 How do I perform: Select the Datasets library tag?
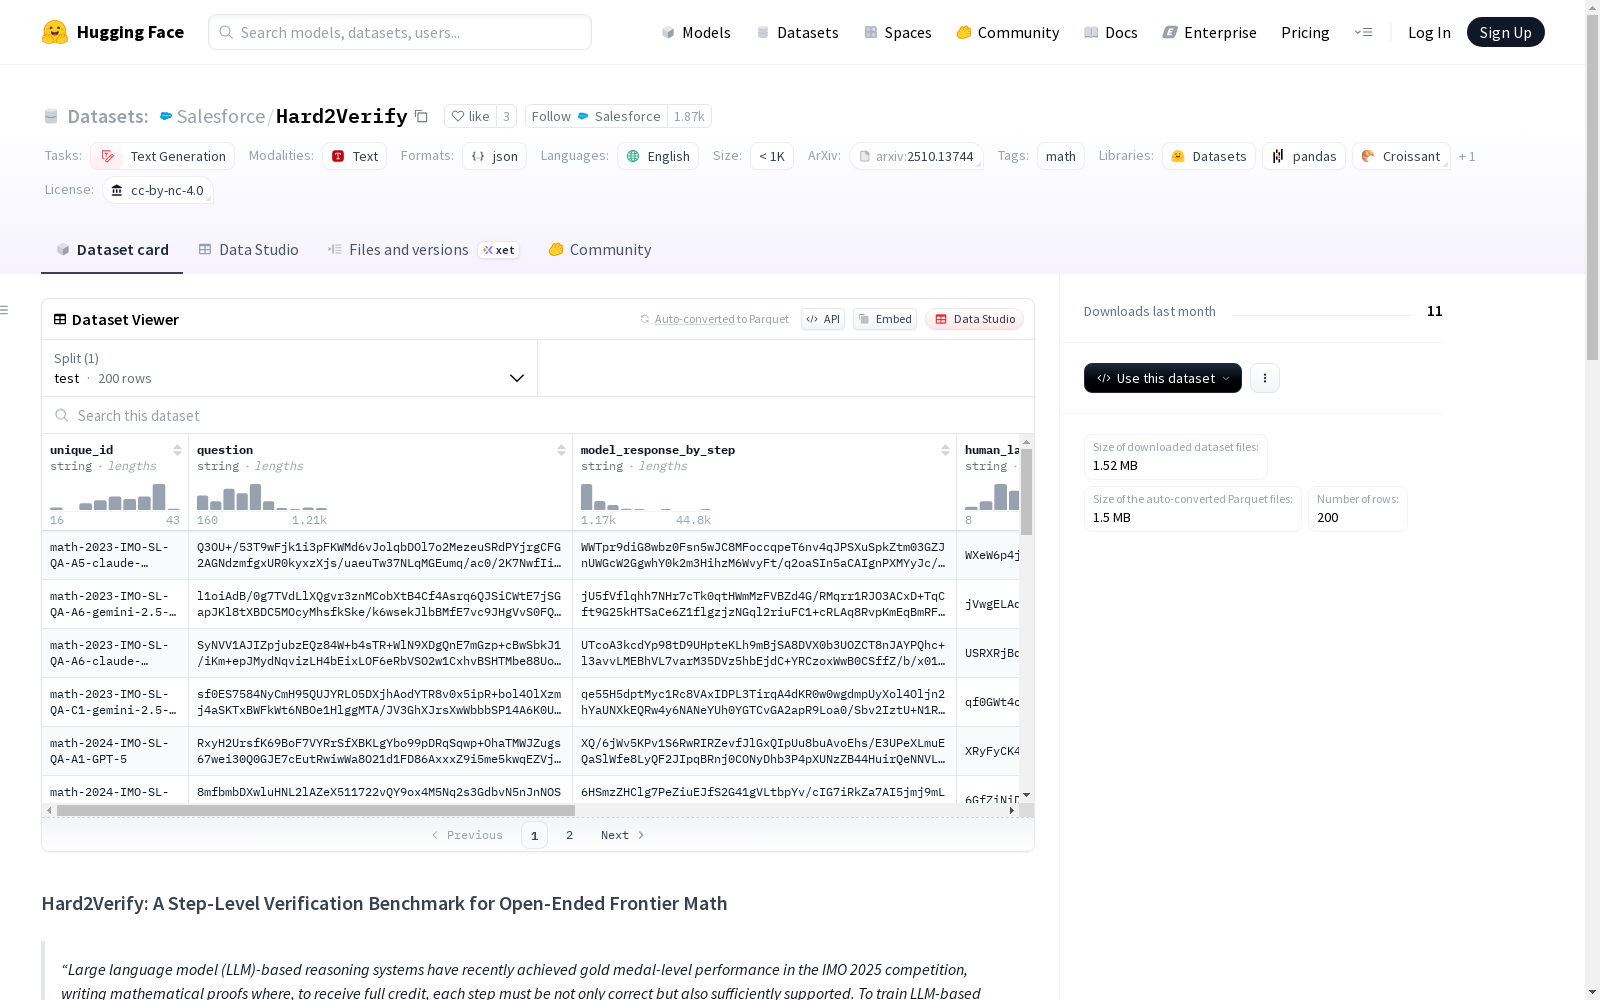click(x=1209, y=156)
